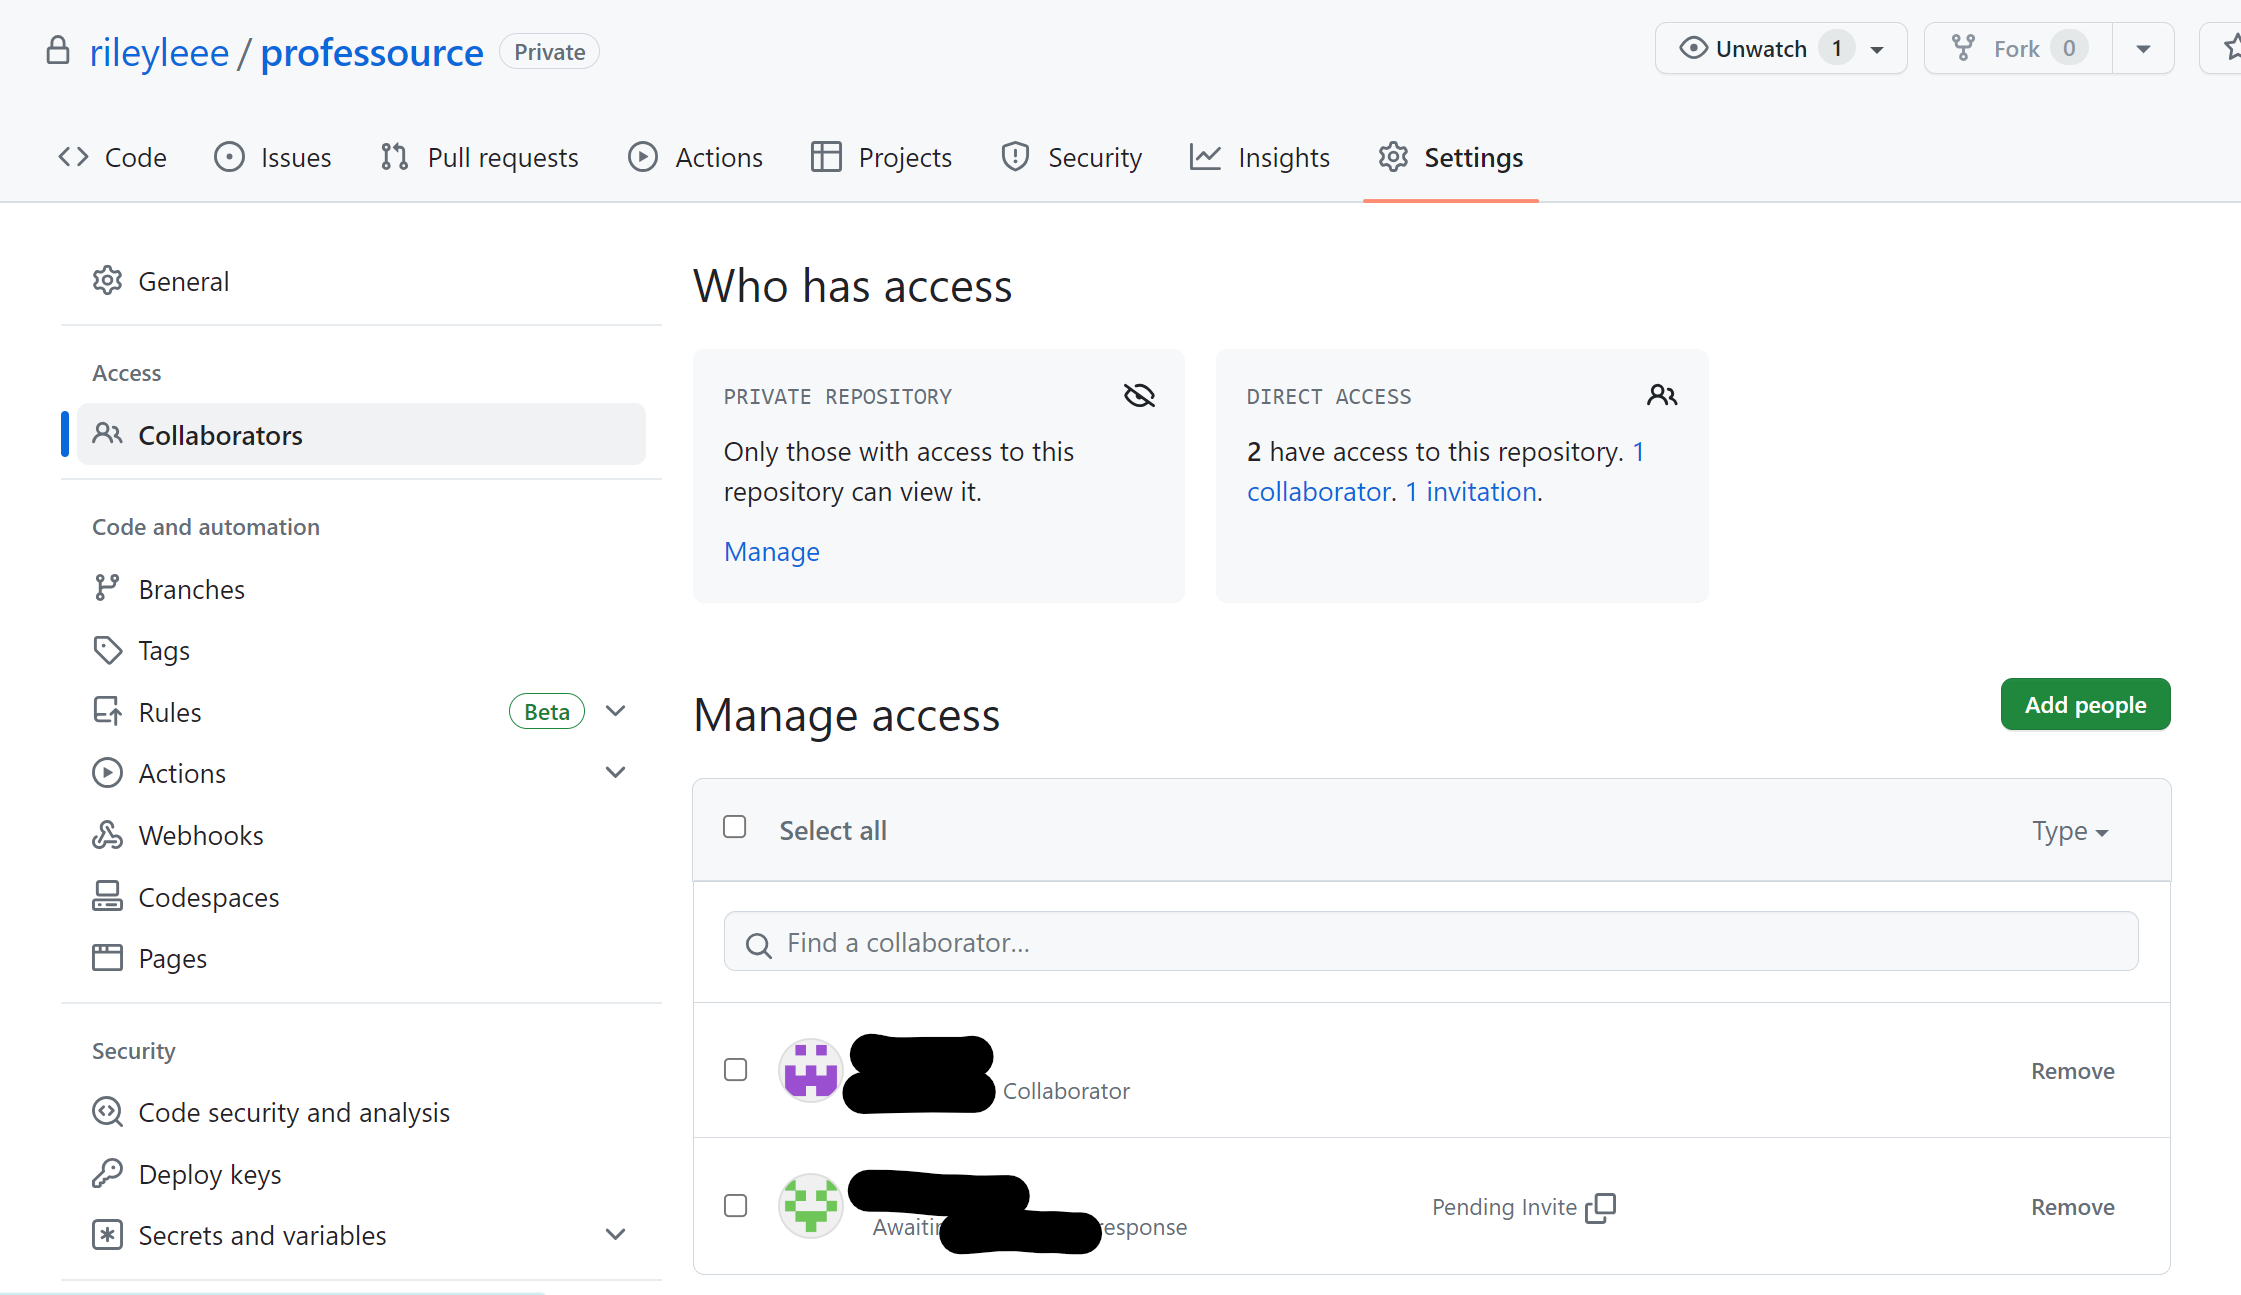This screenshot has height=1295, width=2241.
Task: Click the Pull requests branch icon
Action: [394, 157]
